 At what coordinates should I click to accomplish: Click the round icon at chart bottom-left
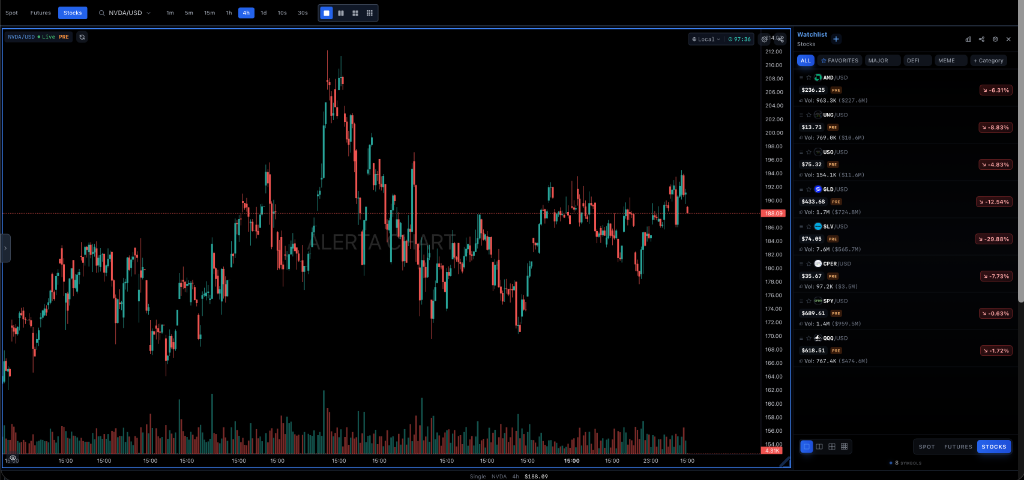point(12,458)
